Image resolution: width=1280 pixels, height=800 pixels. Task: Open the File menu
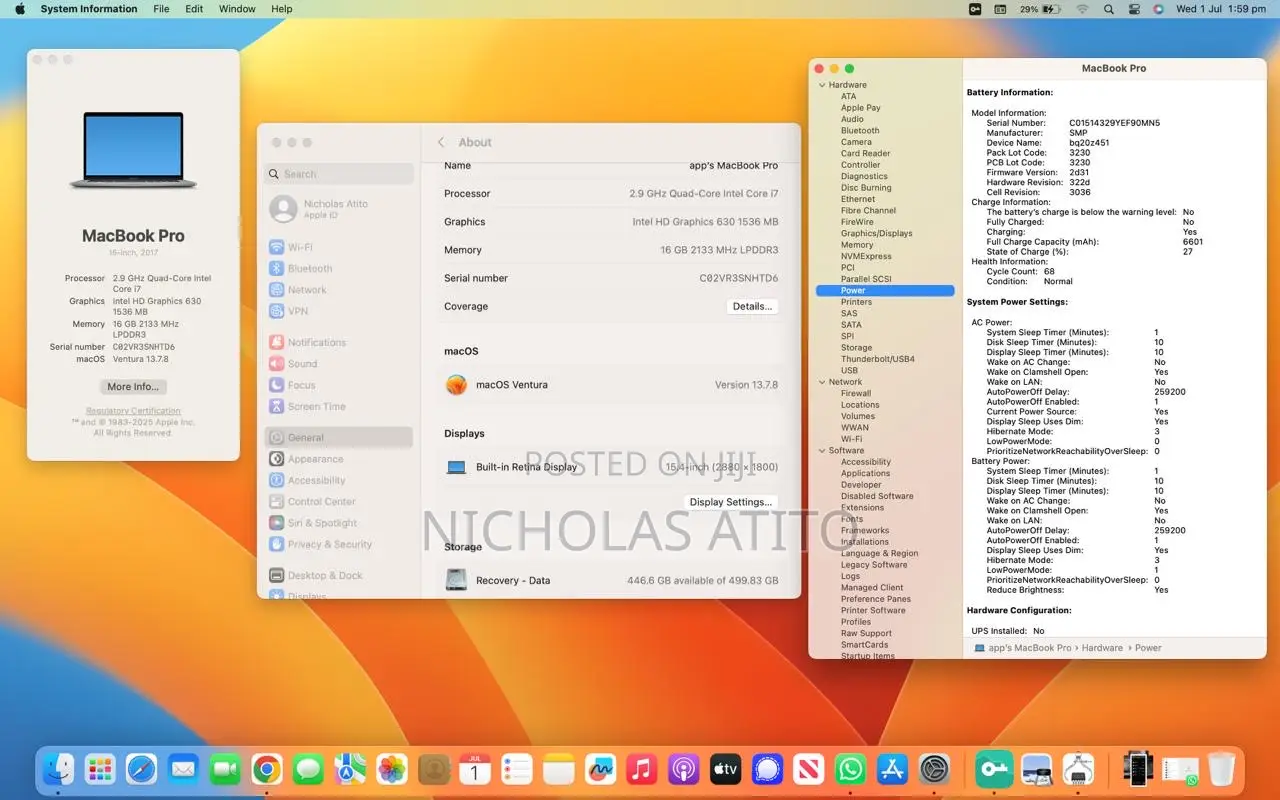coord(161,9)
